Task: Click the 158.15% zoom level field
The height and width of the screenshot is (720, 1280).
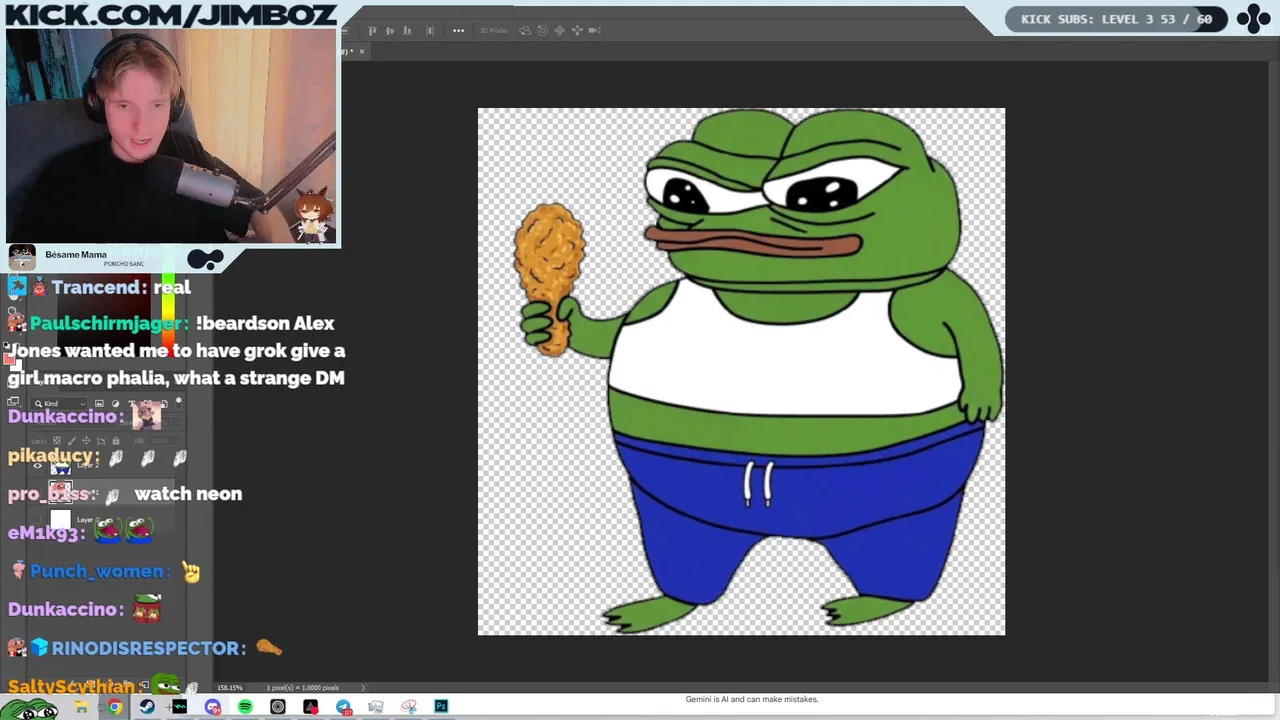Action: (230, 688)
